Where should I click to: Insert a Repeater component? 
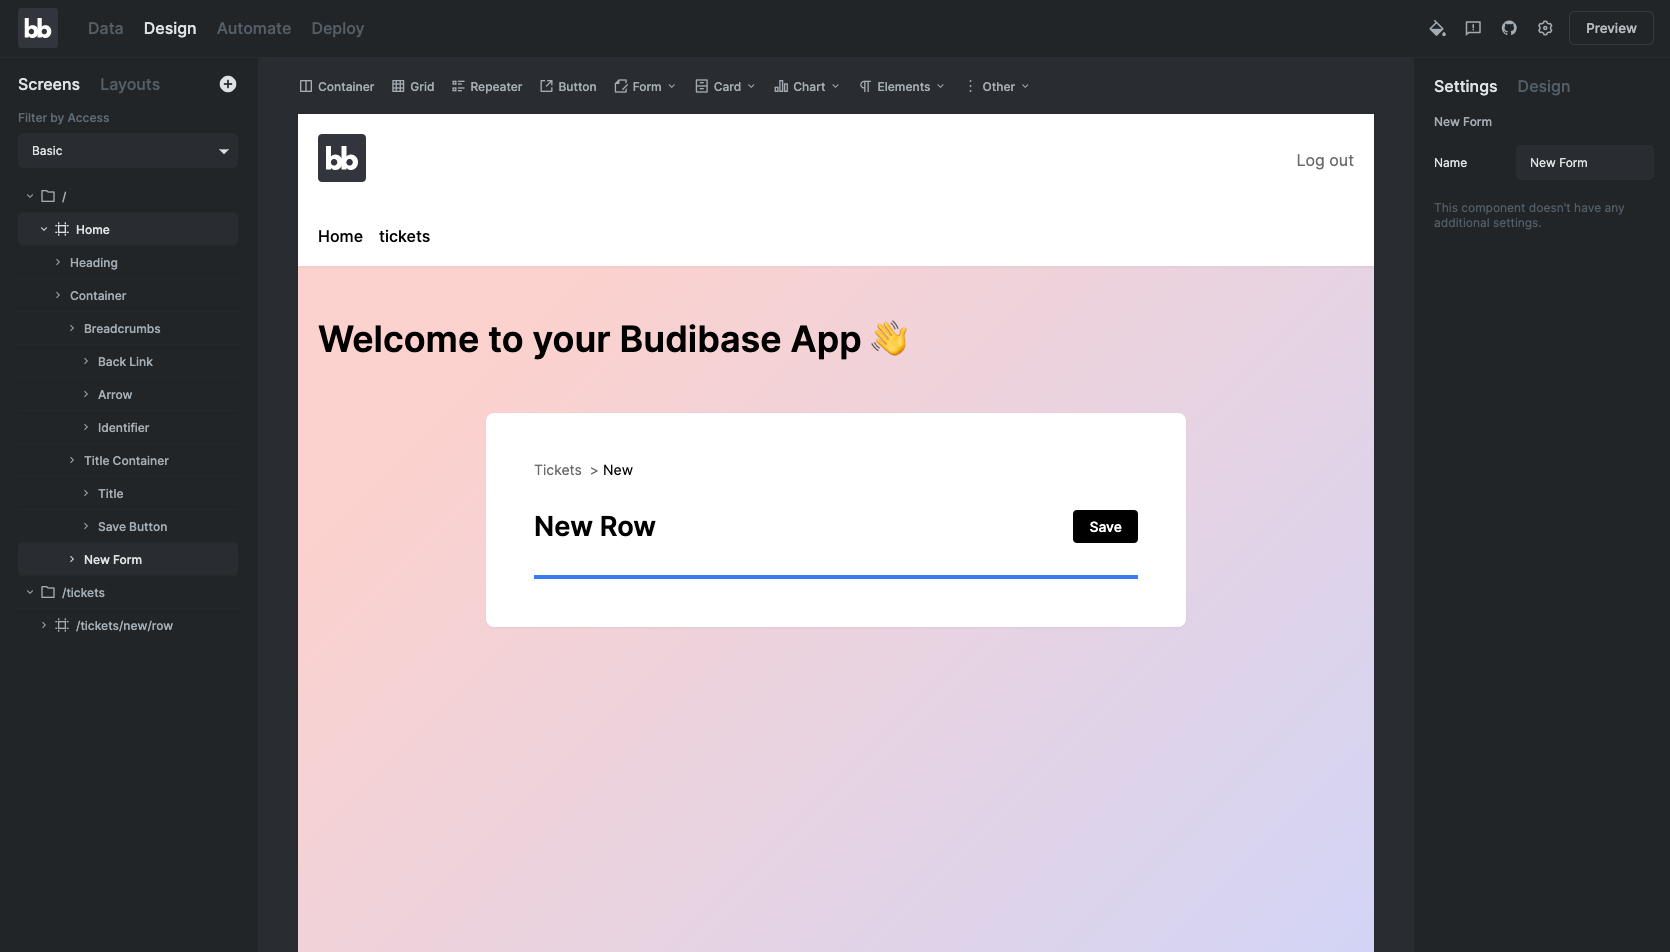(x=487, y=86)
